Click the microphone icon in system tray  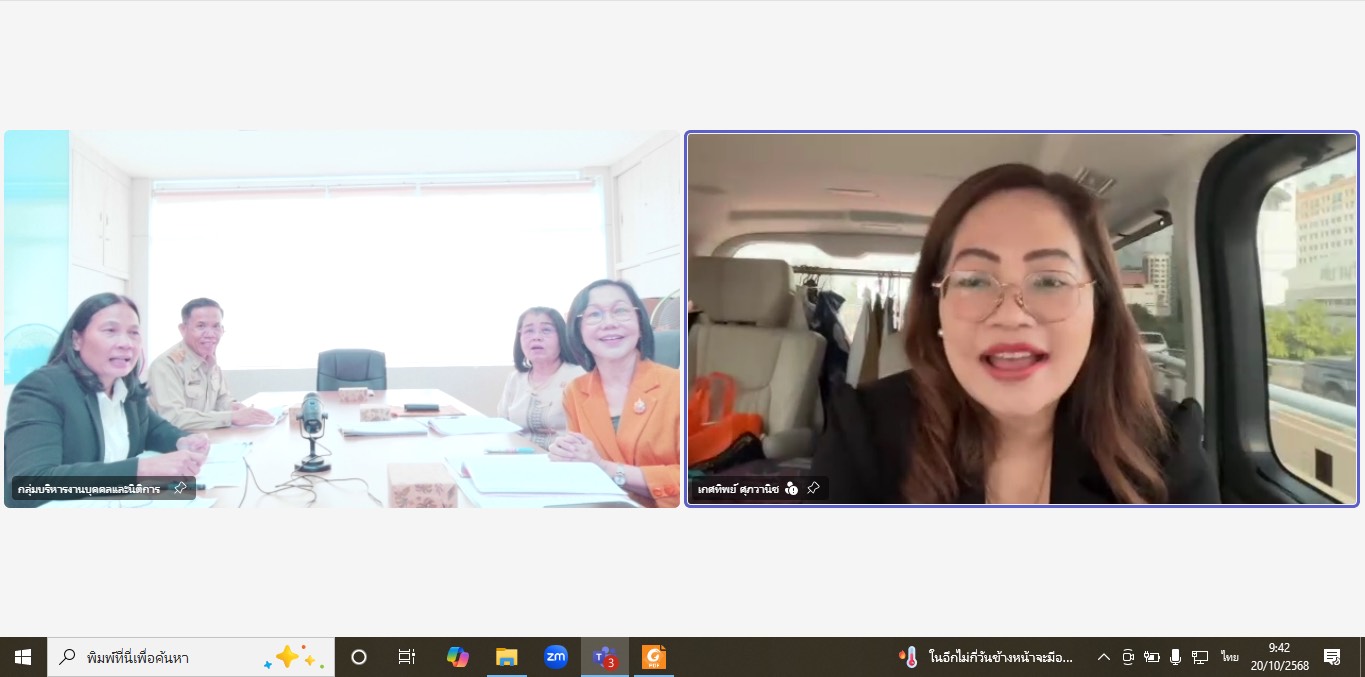tap(1176, 657)
